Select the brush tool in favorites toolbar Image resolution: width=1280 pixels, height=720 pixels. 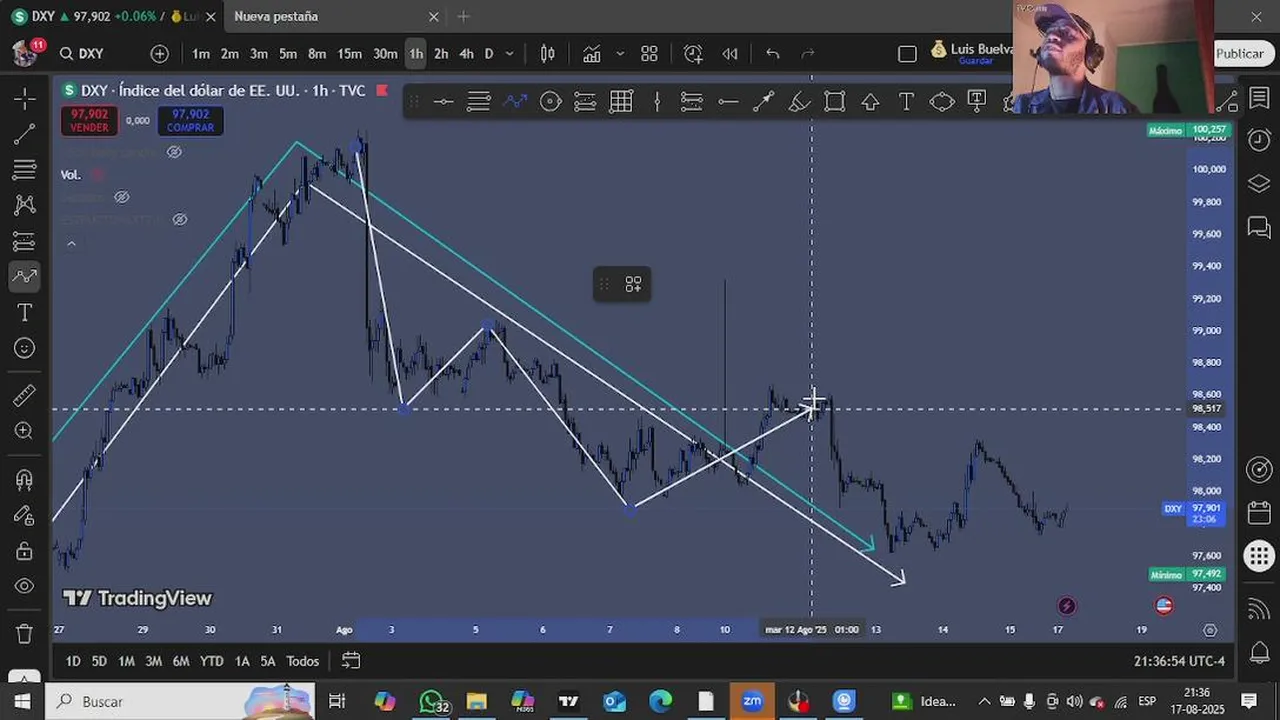pyautogui.click(x=799, y=101)
